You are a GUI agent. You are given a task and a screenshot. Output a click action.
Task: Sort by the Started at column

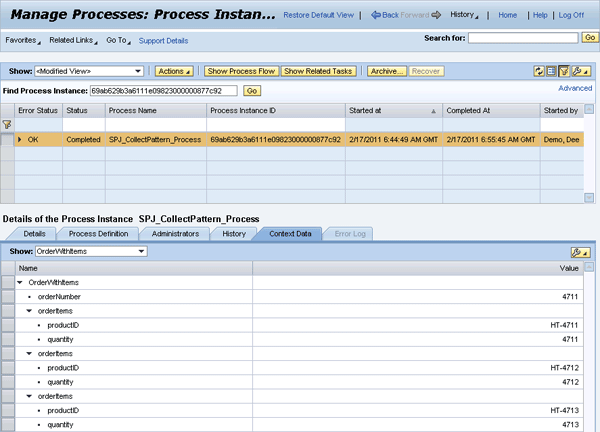[x=392, y=110]
